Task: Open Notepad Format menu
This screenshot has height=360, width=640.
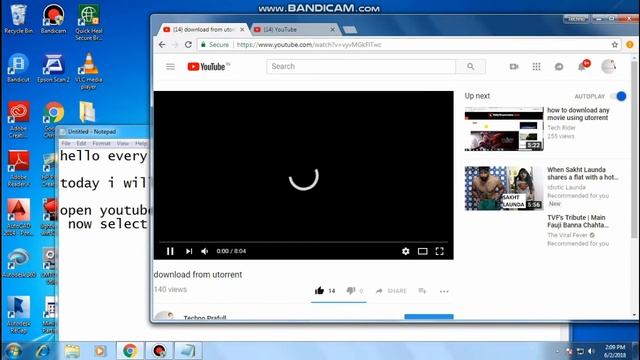Action: point(101,143)
